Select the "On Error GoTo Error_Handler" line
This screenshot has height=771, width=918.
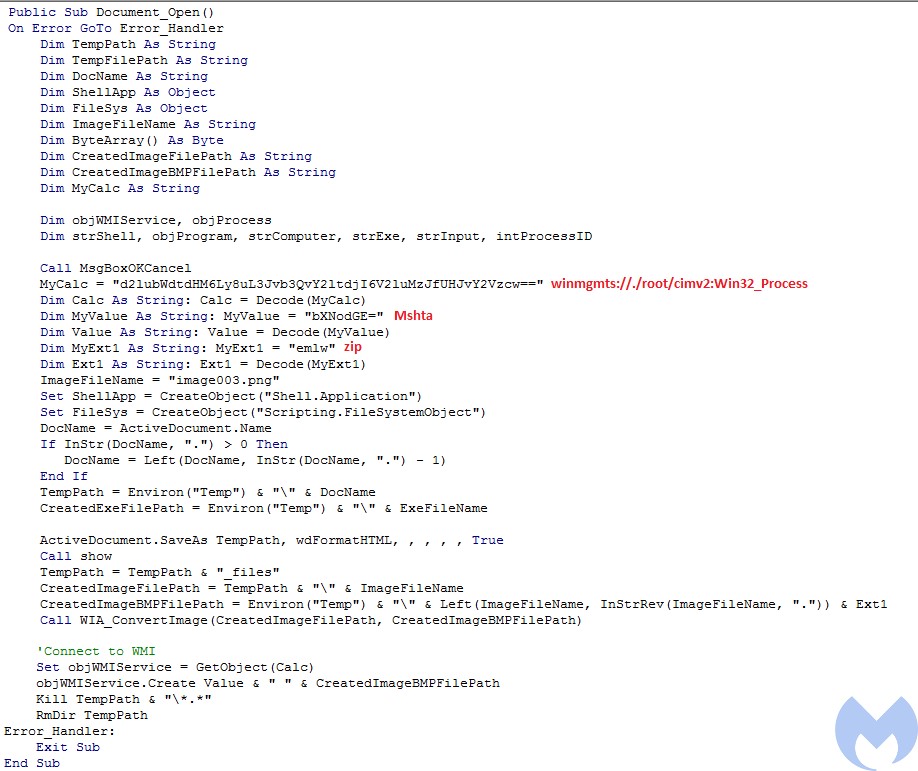click(x=115, y=28)
